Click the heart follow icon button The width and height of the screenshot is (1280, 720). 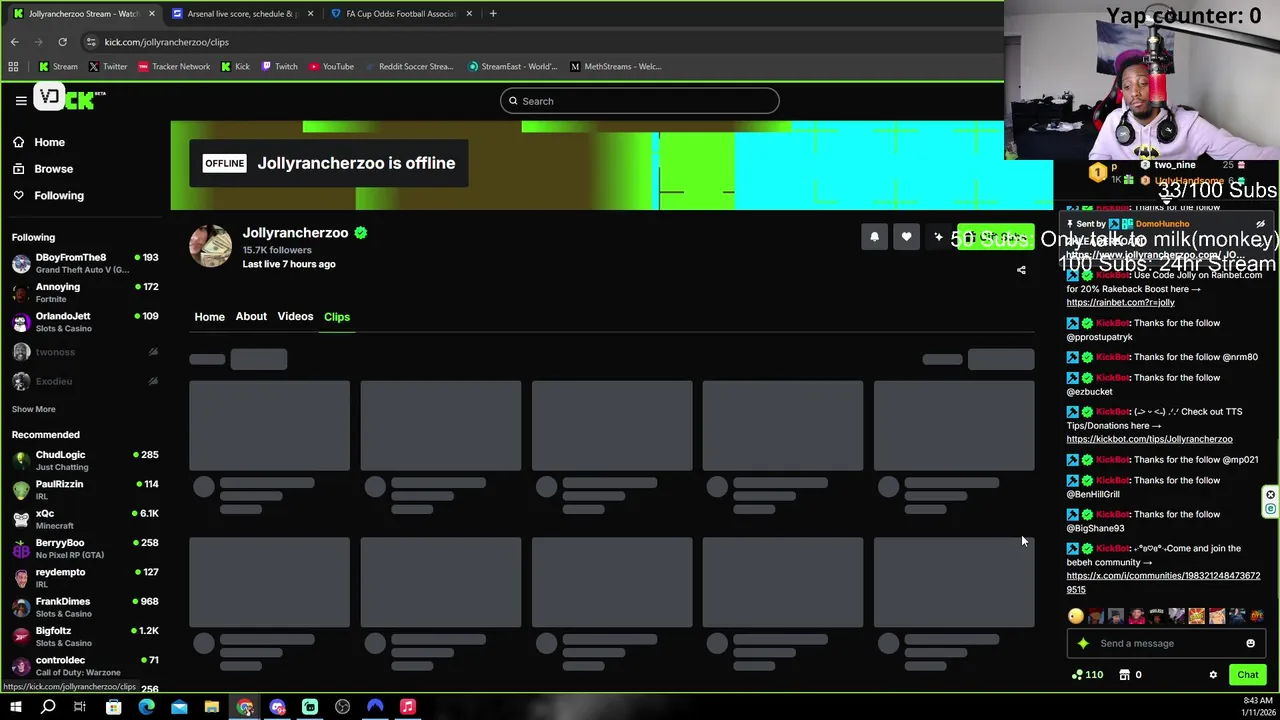[x=906, y=237]
